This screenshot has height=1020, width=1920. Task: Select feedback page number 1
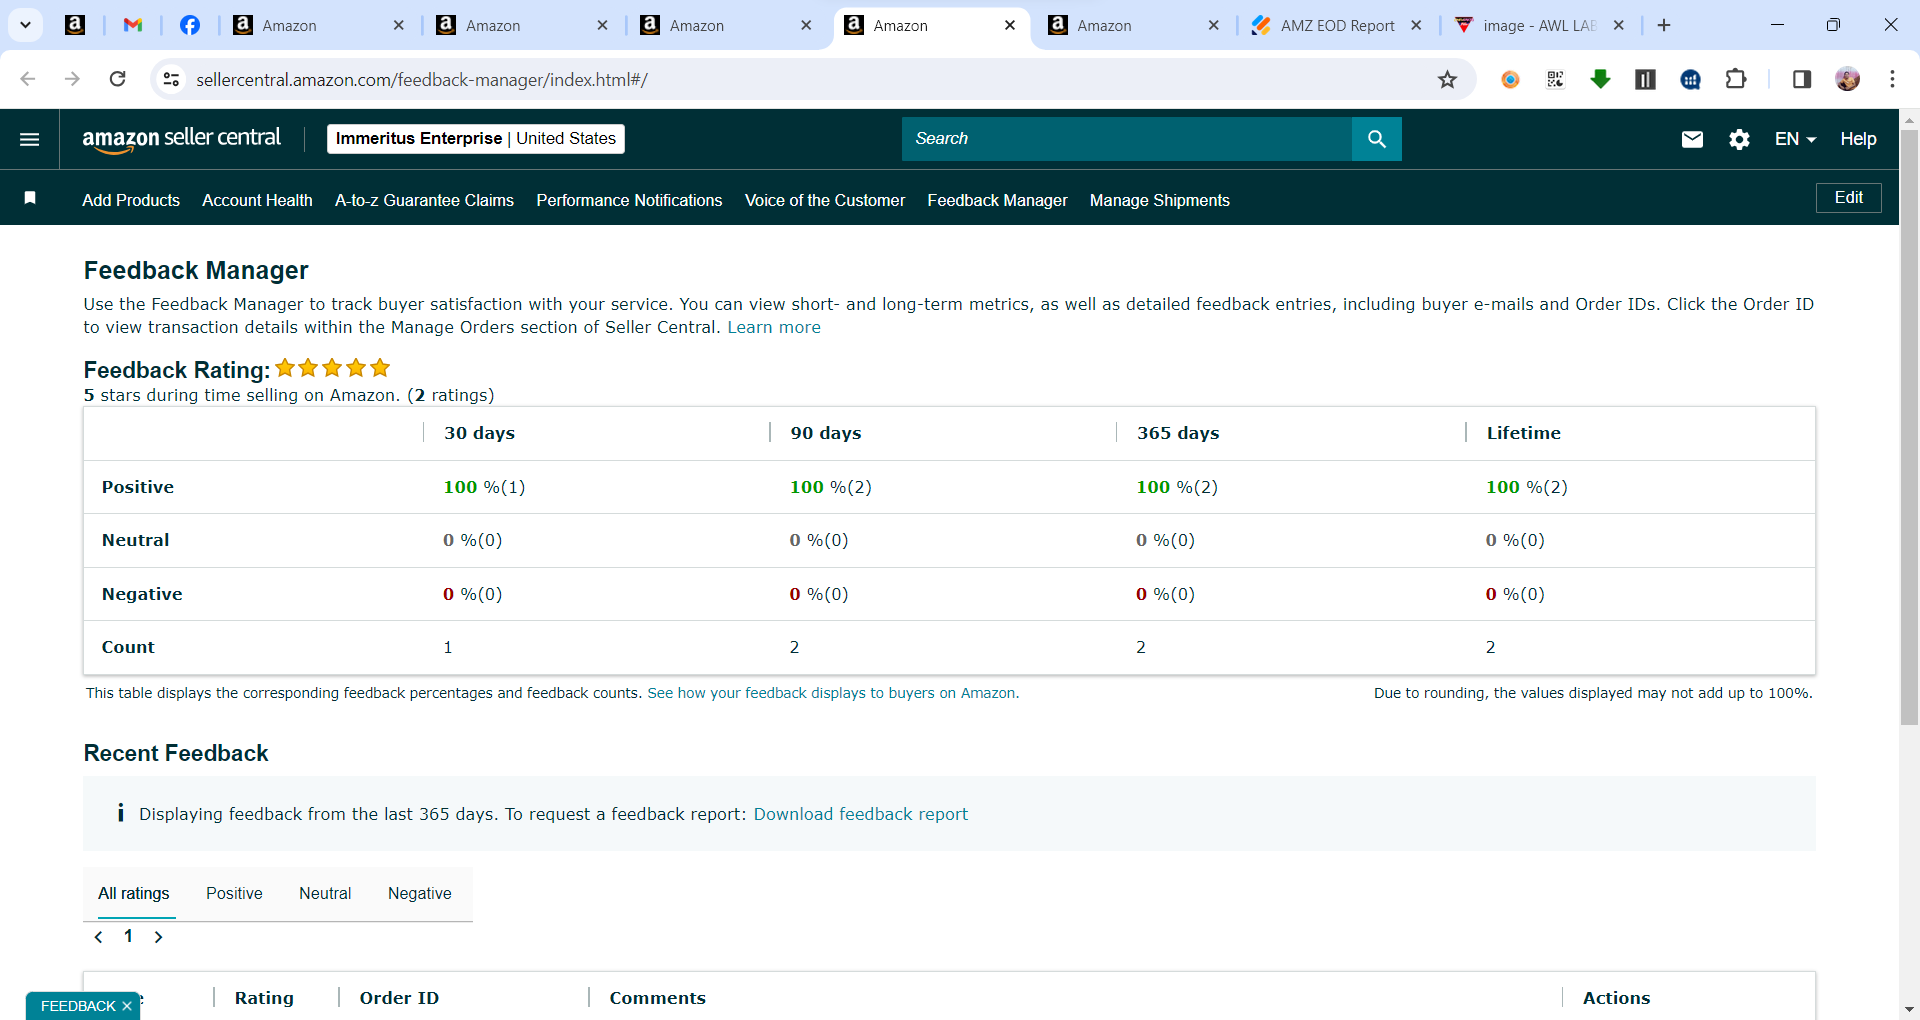click(x=128, y=937)
